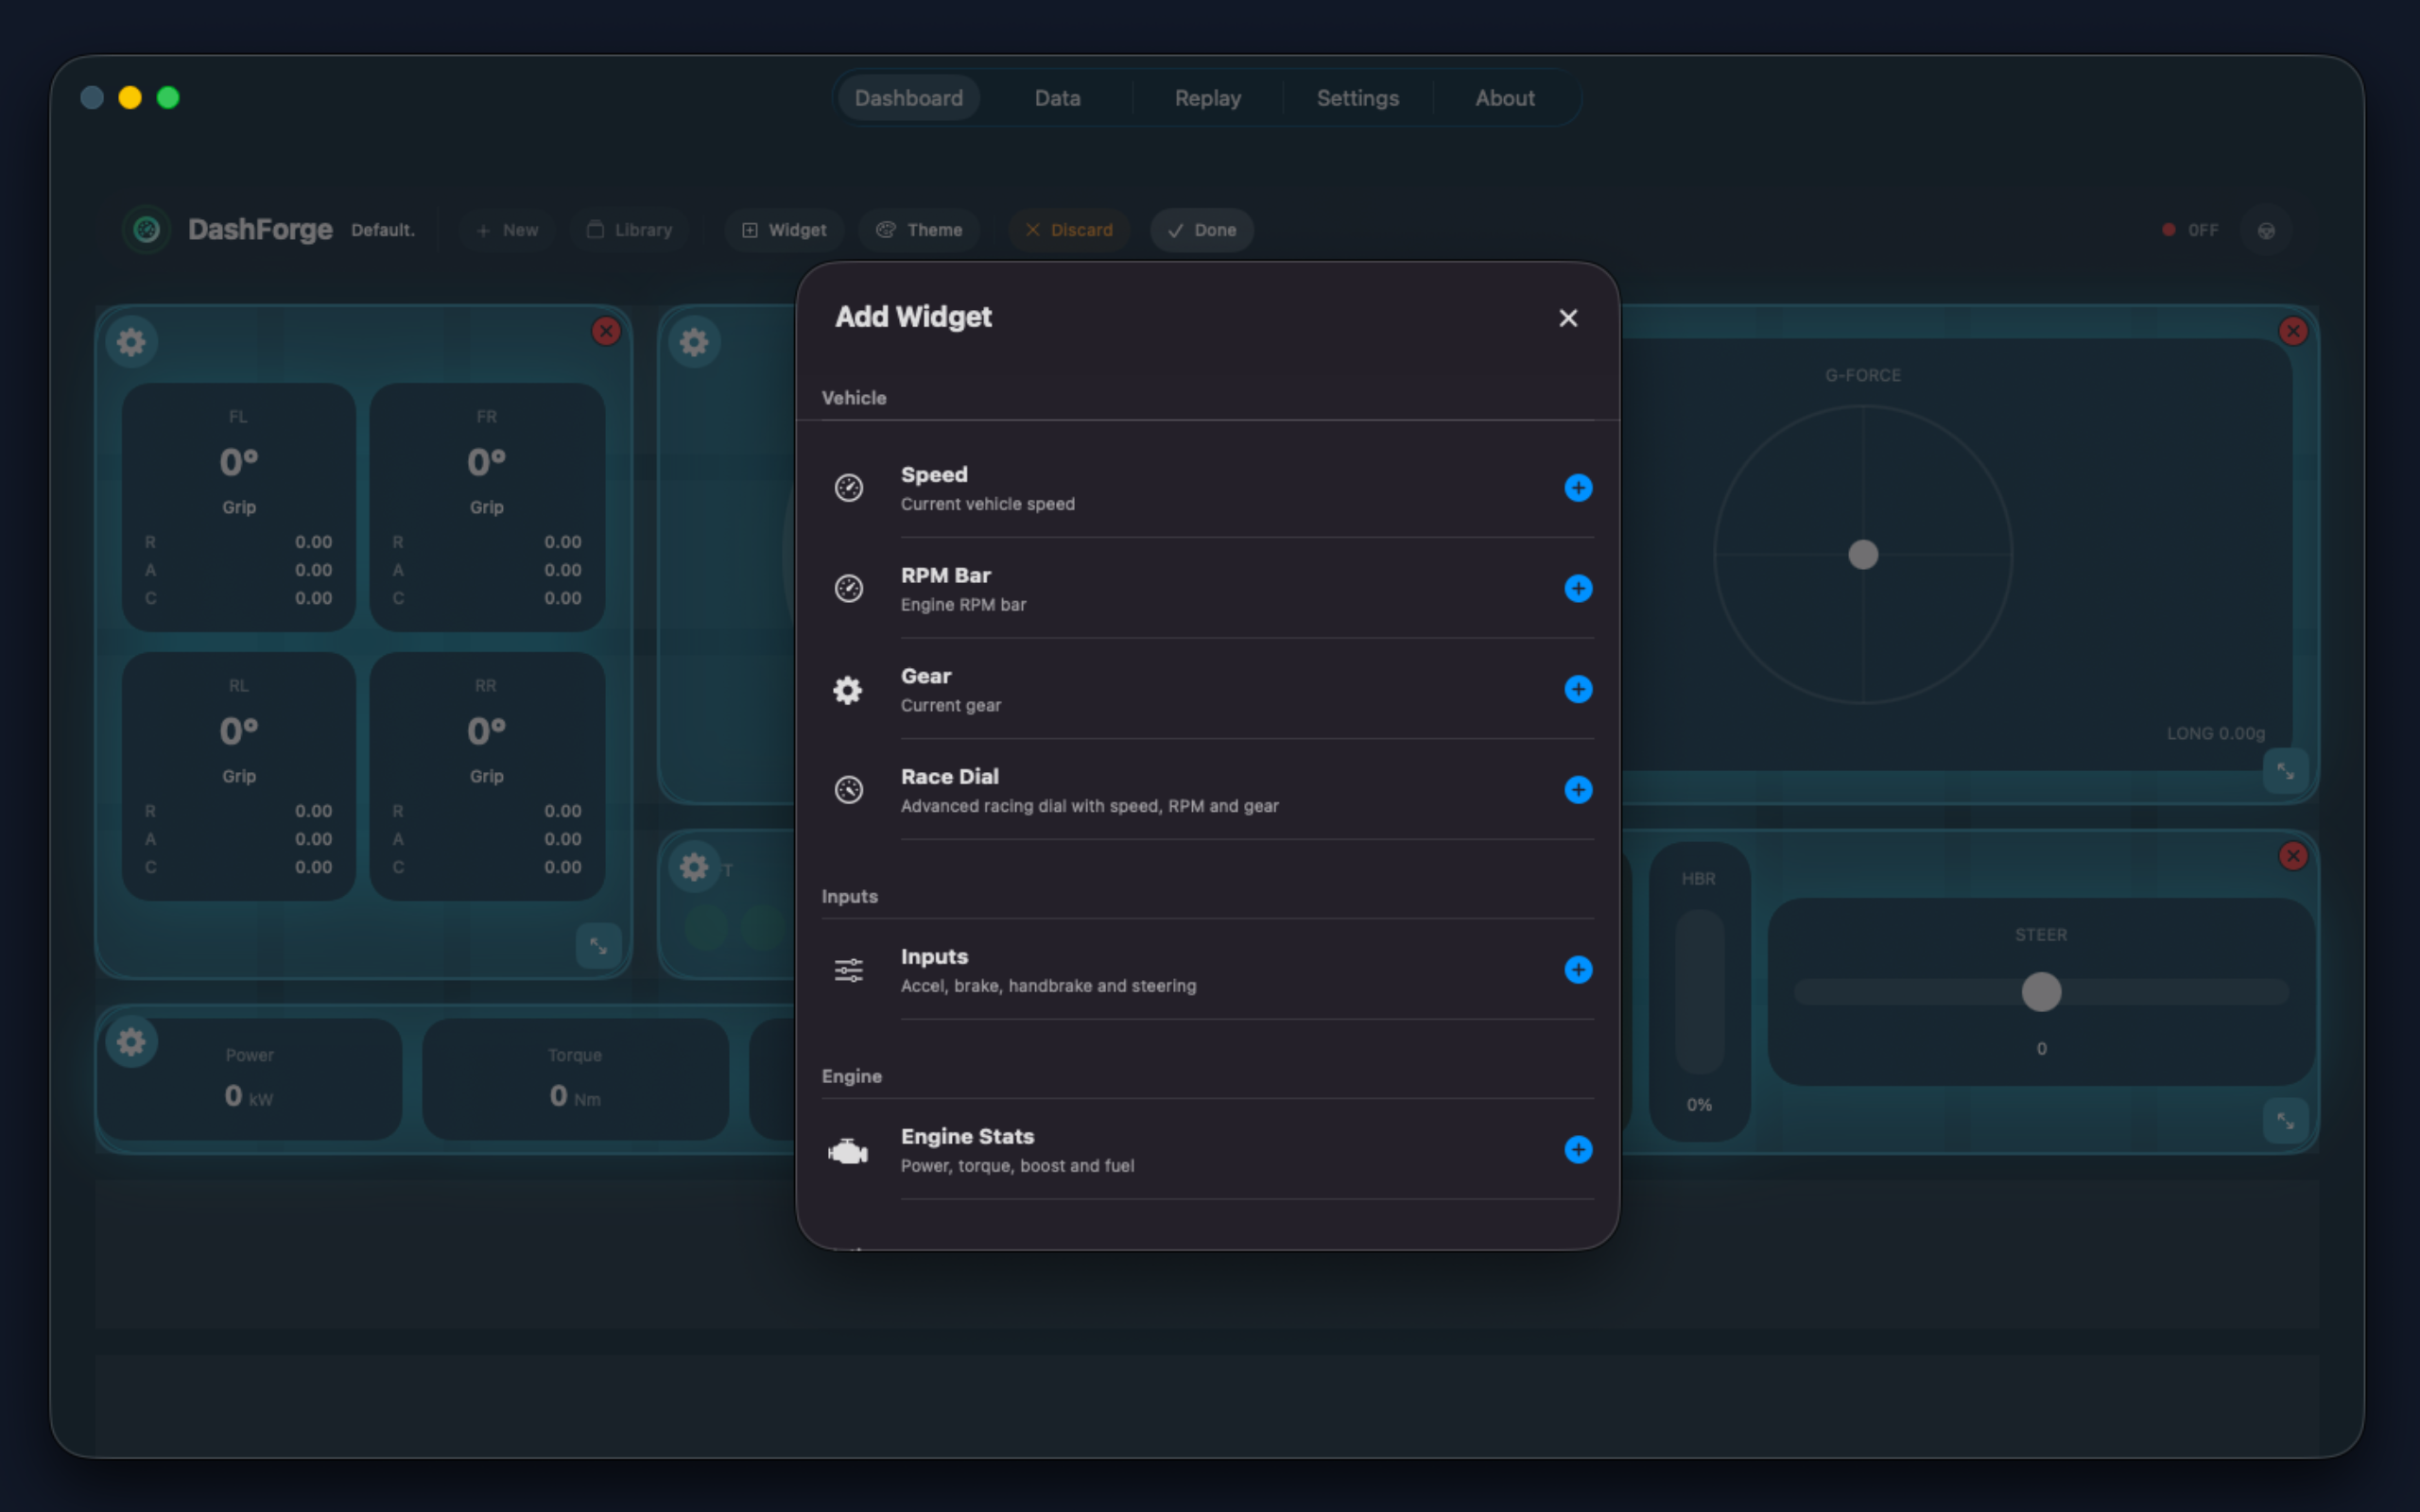Open settings gear of Power/Torque widget
The image size is (2420, 1512).
tap(131, 1042)
